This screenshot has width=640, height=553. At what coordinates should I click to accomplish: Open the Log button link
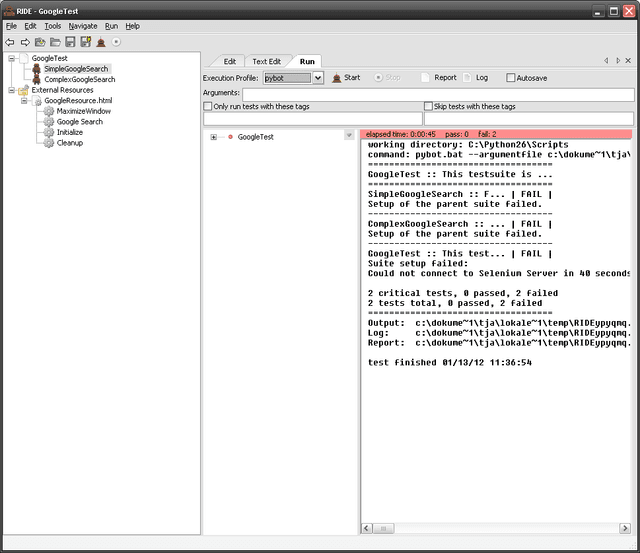[475, 77]
